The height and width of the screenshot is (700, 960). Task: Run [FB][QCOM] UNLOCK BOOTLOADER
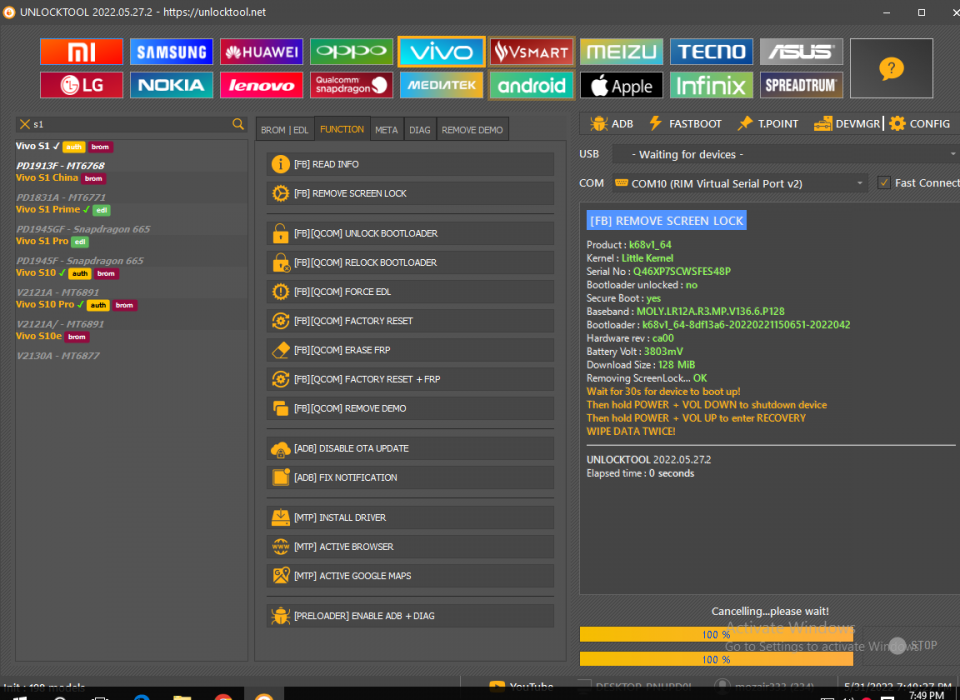(410, 233)
